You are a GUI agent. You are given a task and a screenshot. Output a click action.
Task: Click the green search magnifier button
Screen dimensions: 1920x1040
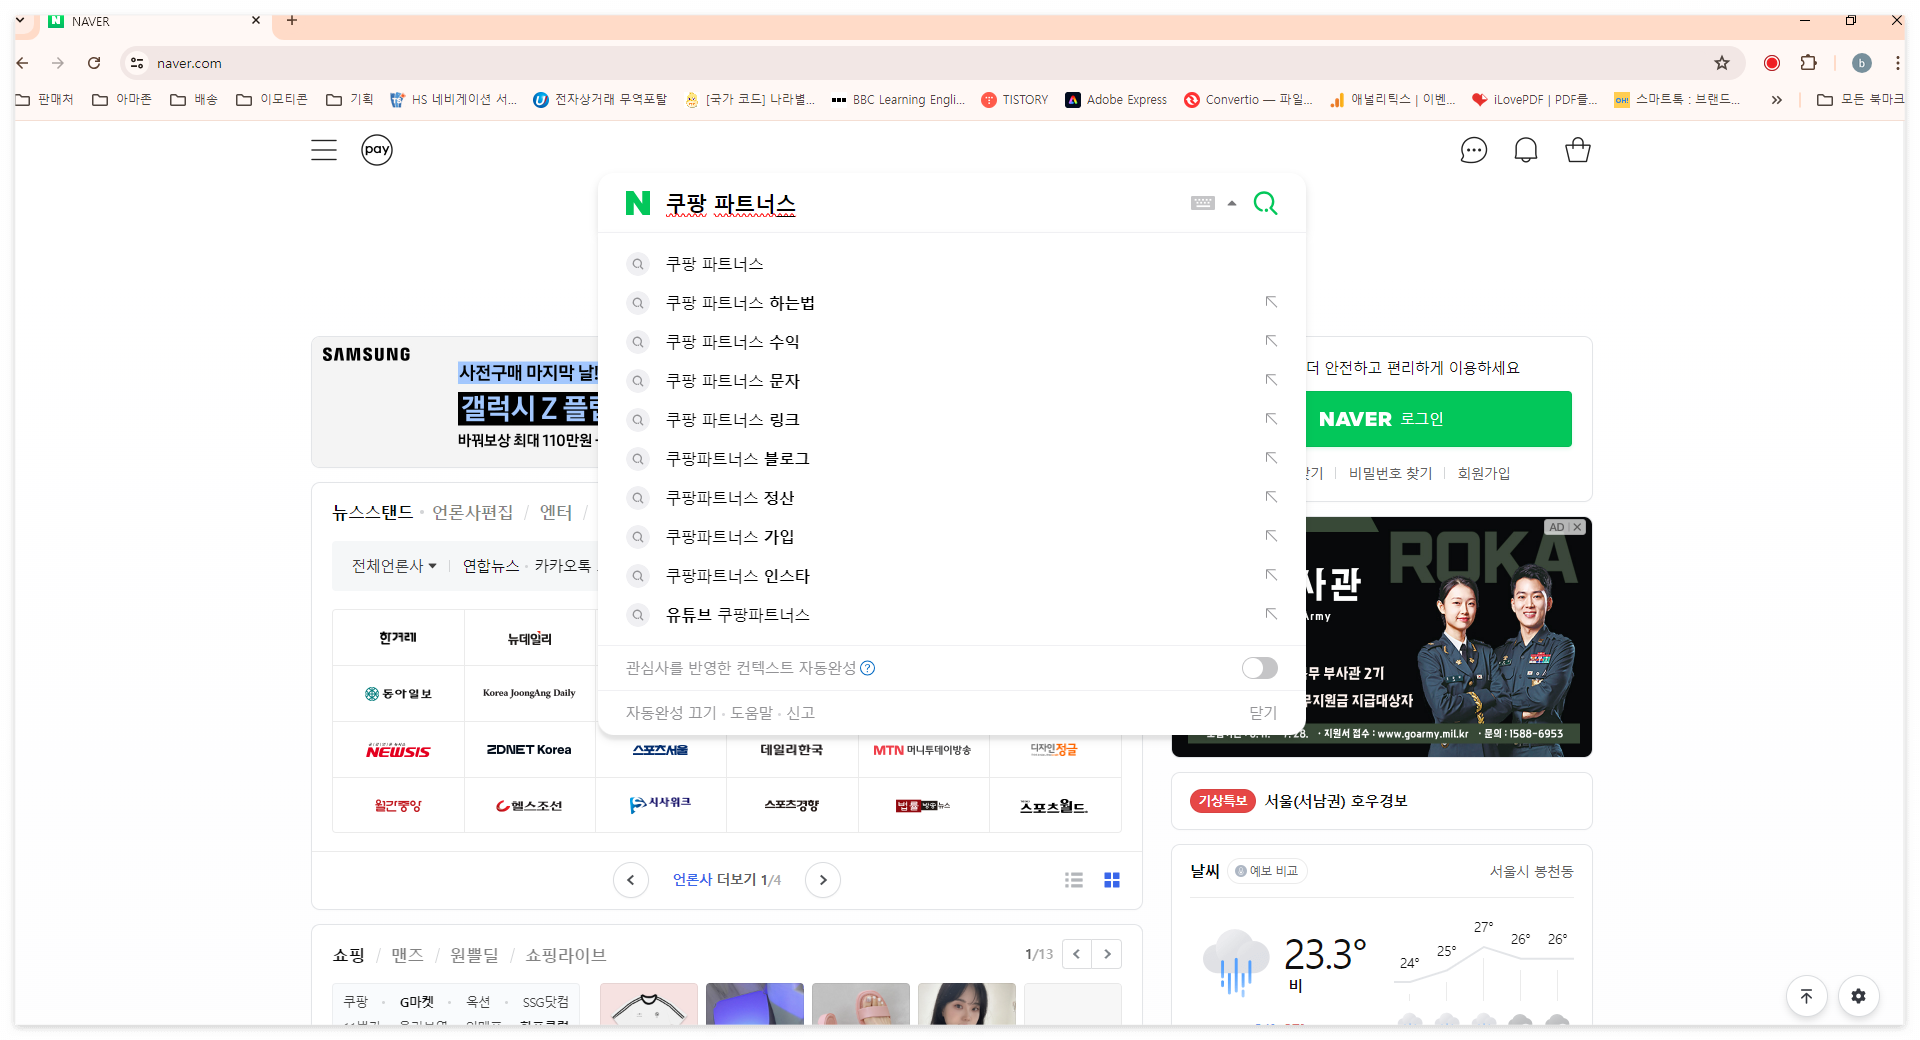click(1265, 203)
